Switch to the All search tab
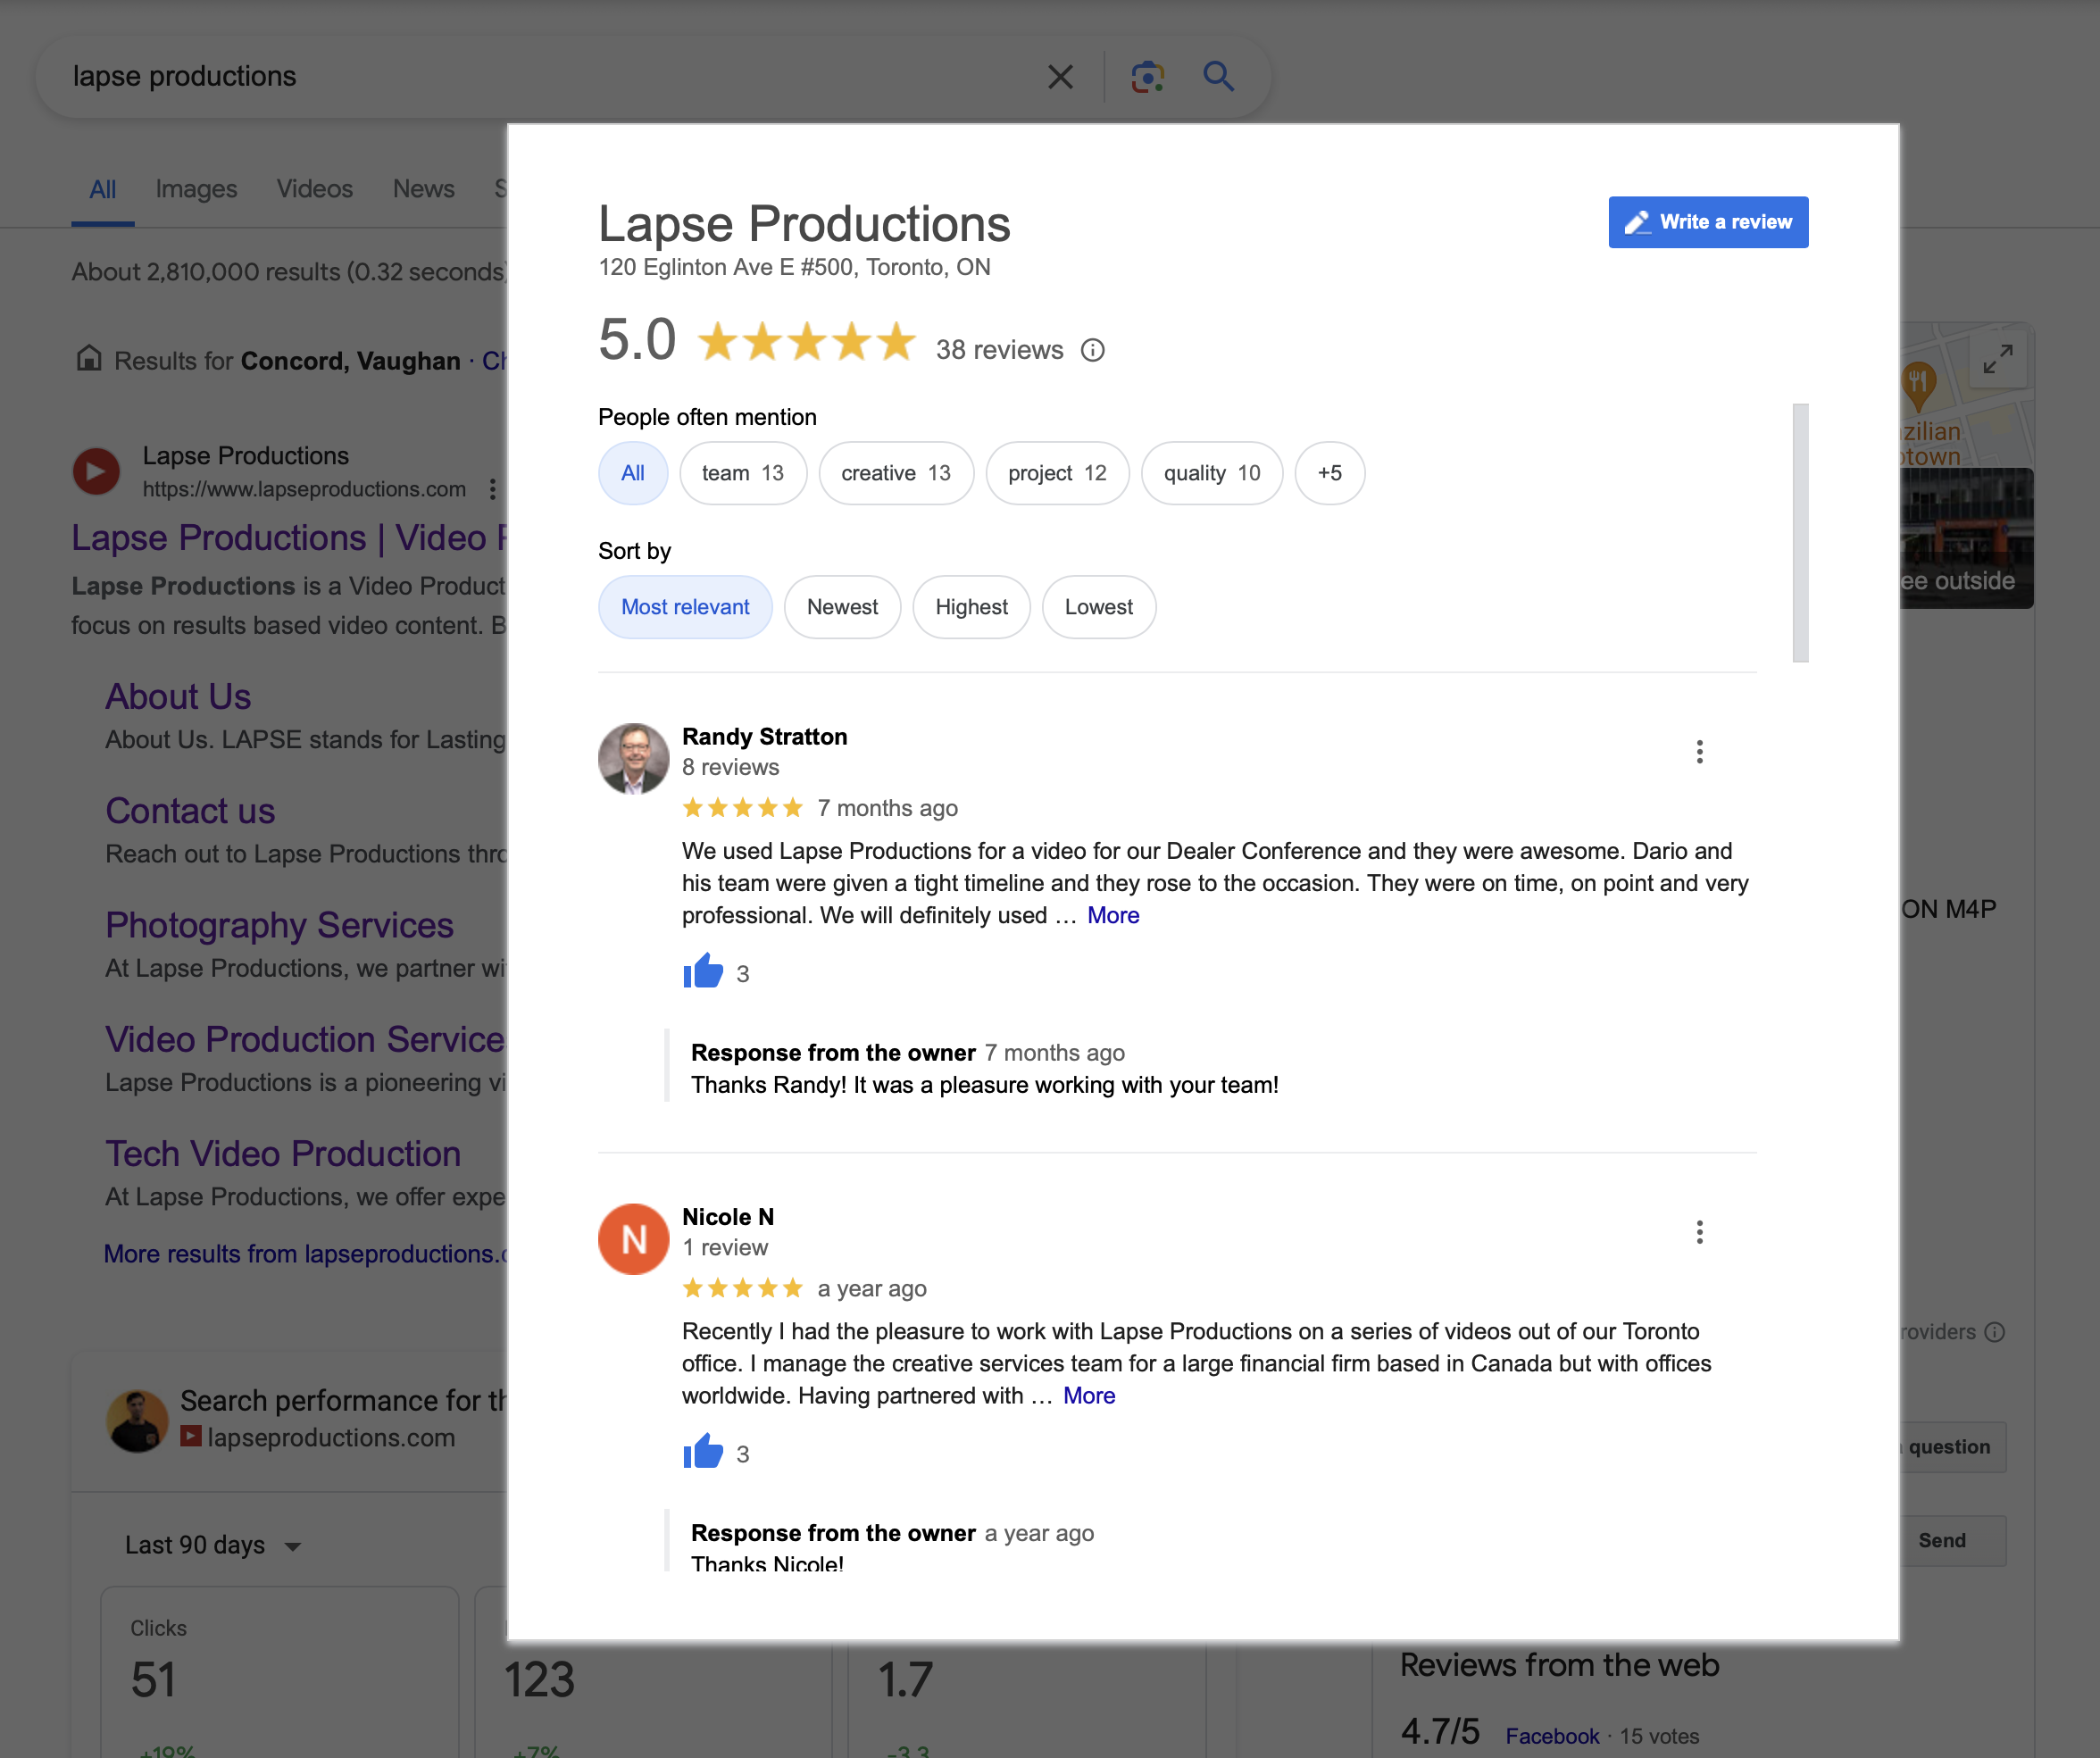The height and width of the screenshot is (1758, 2100). pyautogui.click(x=103, y=189)
